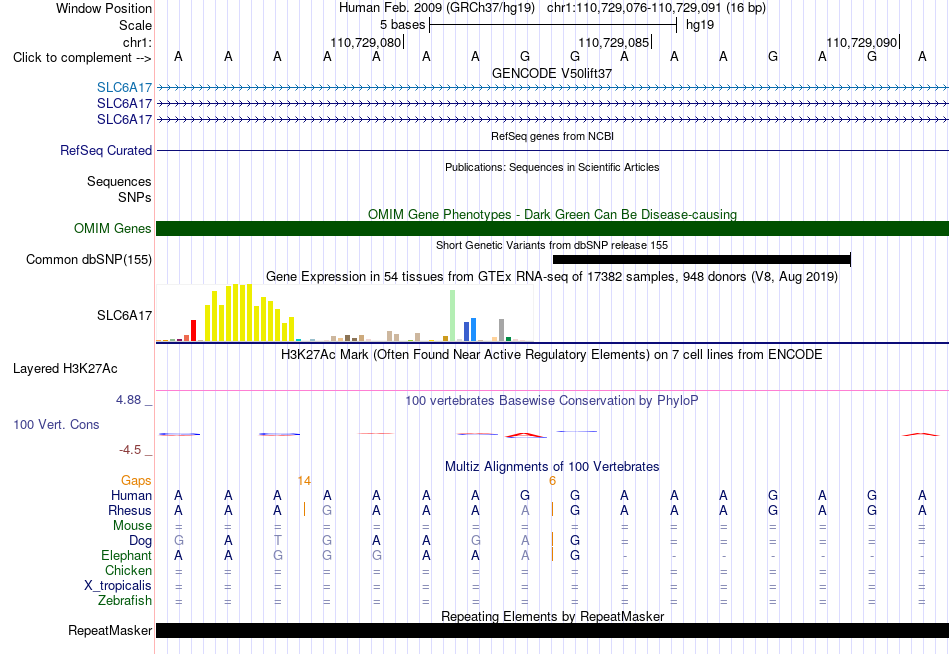The width and height of the screenshot is (950, 654).
Task: Click 'Publications: Sequences in Scientific Articles' title
Action: (x=552, y=167)
